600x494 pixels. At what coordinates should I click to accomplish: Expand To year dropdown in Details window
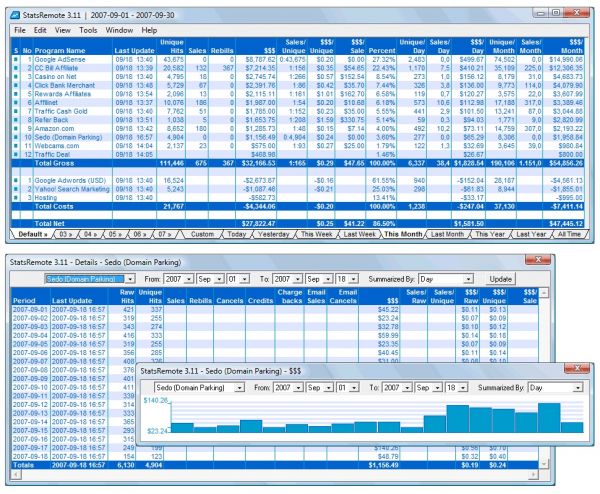[x=298, y=279]
